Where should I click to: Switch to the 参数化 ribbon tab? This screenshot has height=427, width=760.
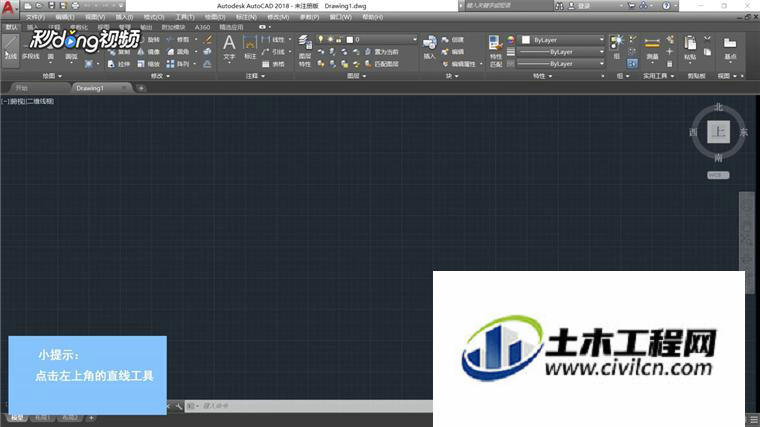pos(79,27)
